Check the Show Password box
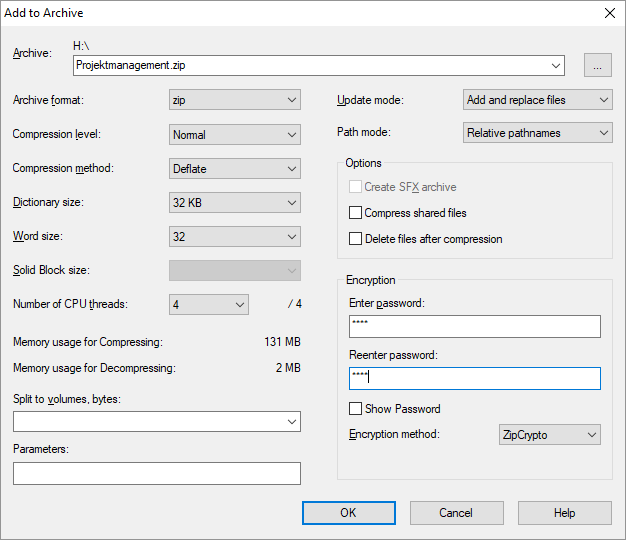 [356, 409]
